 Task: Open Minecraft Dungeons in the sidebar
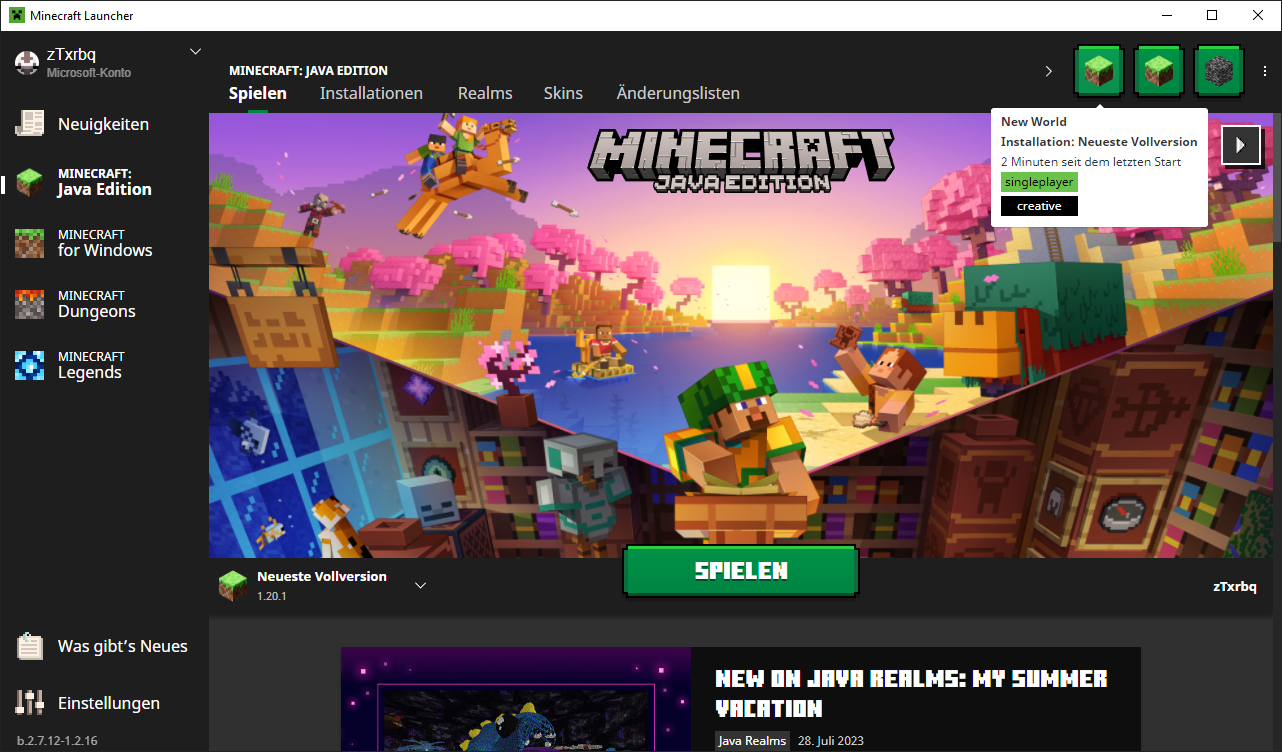click(x=104, y=304)
